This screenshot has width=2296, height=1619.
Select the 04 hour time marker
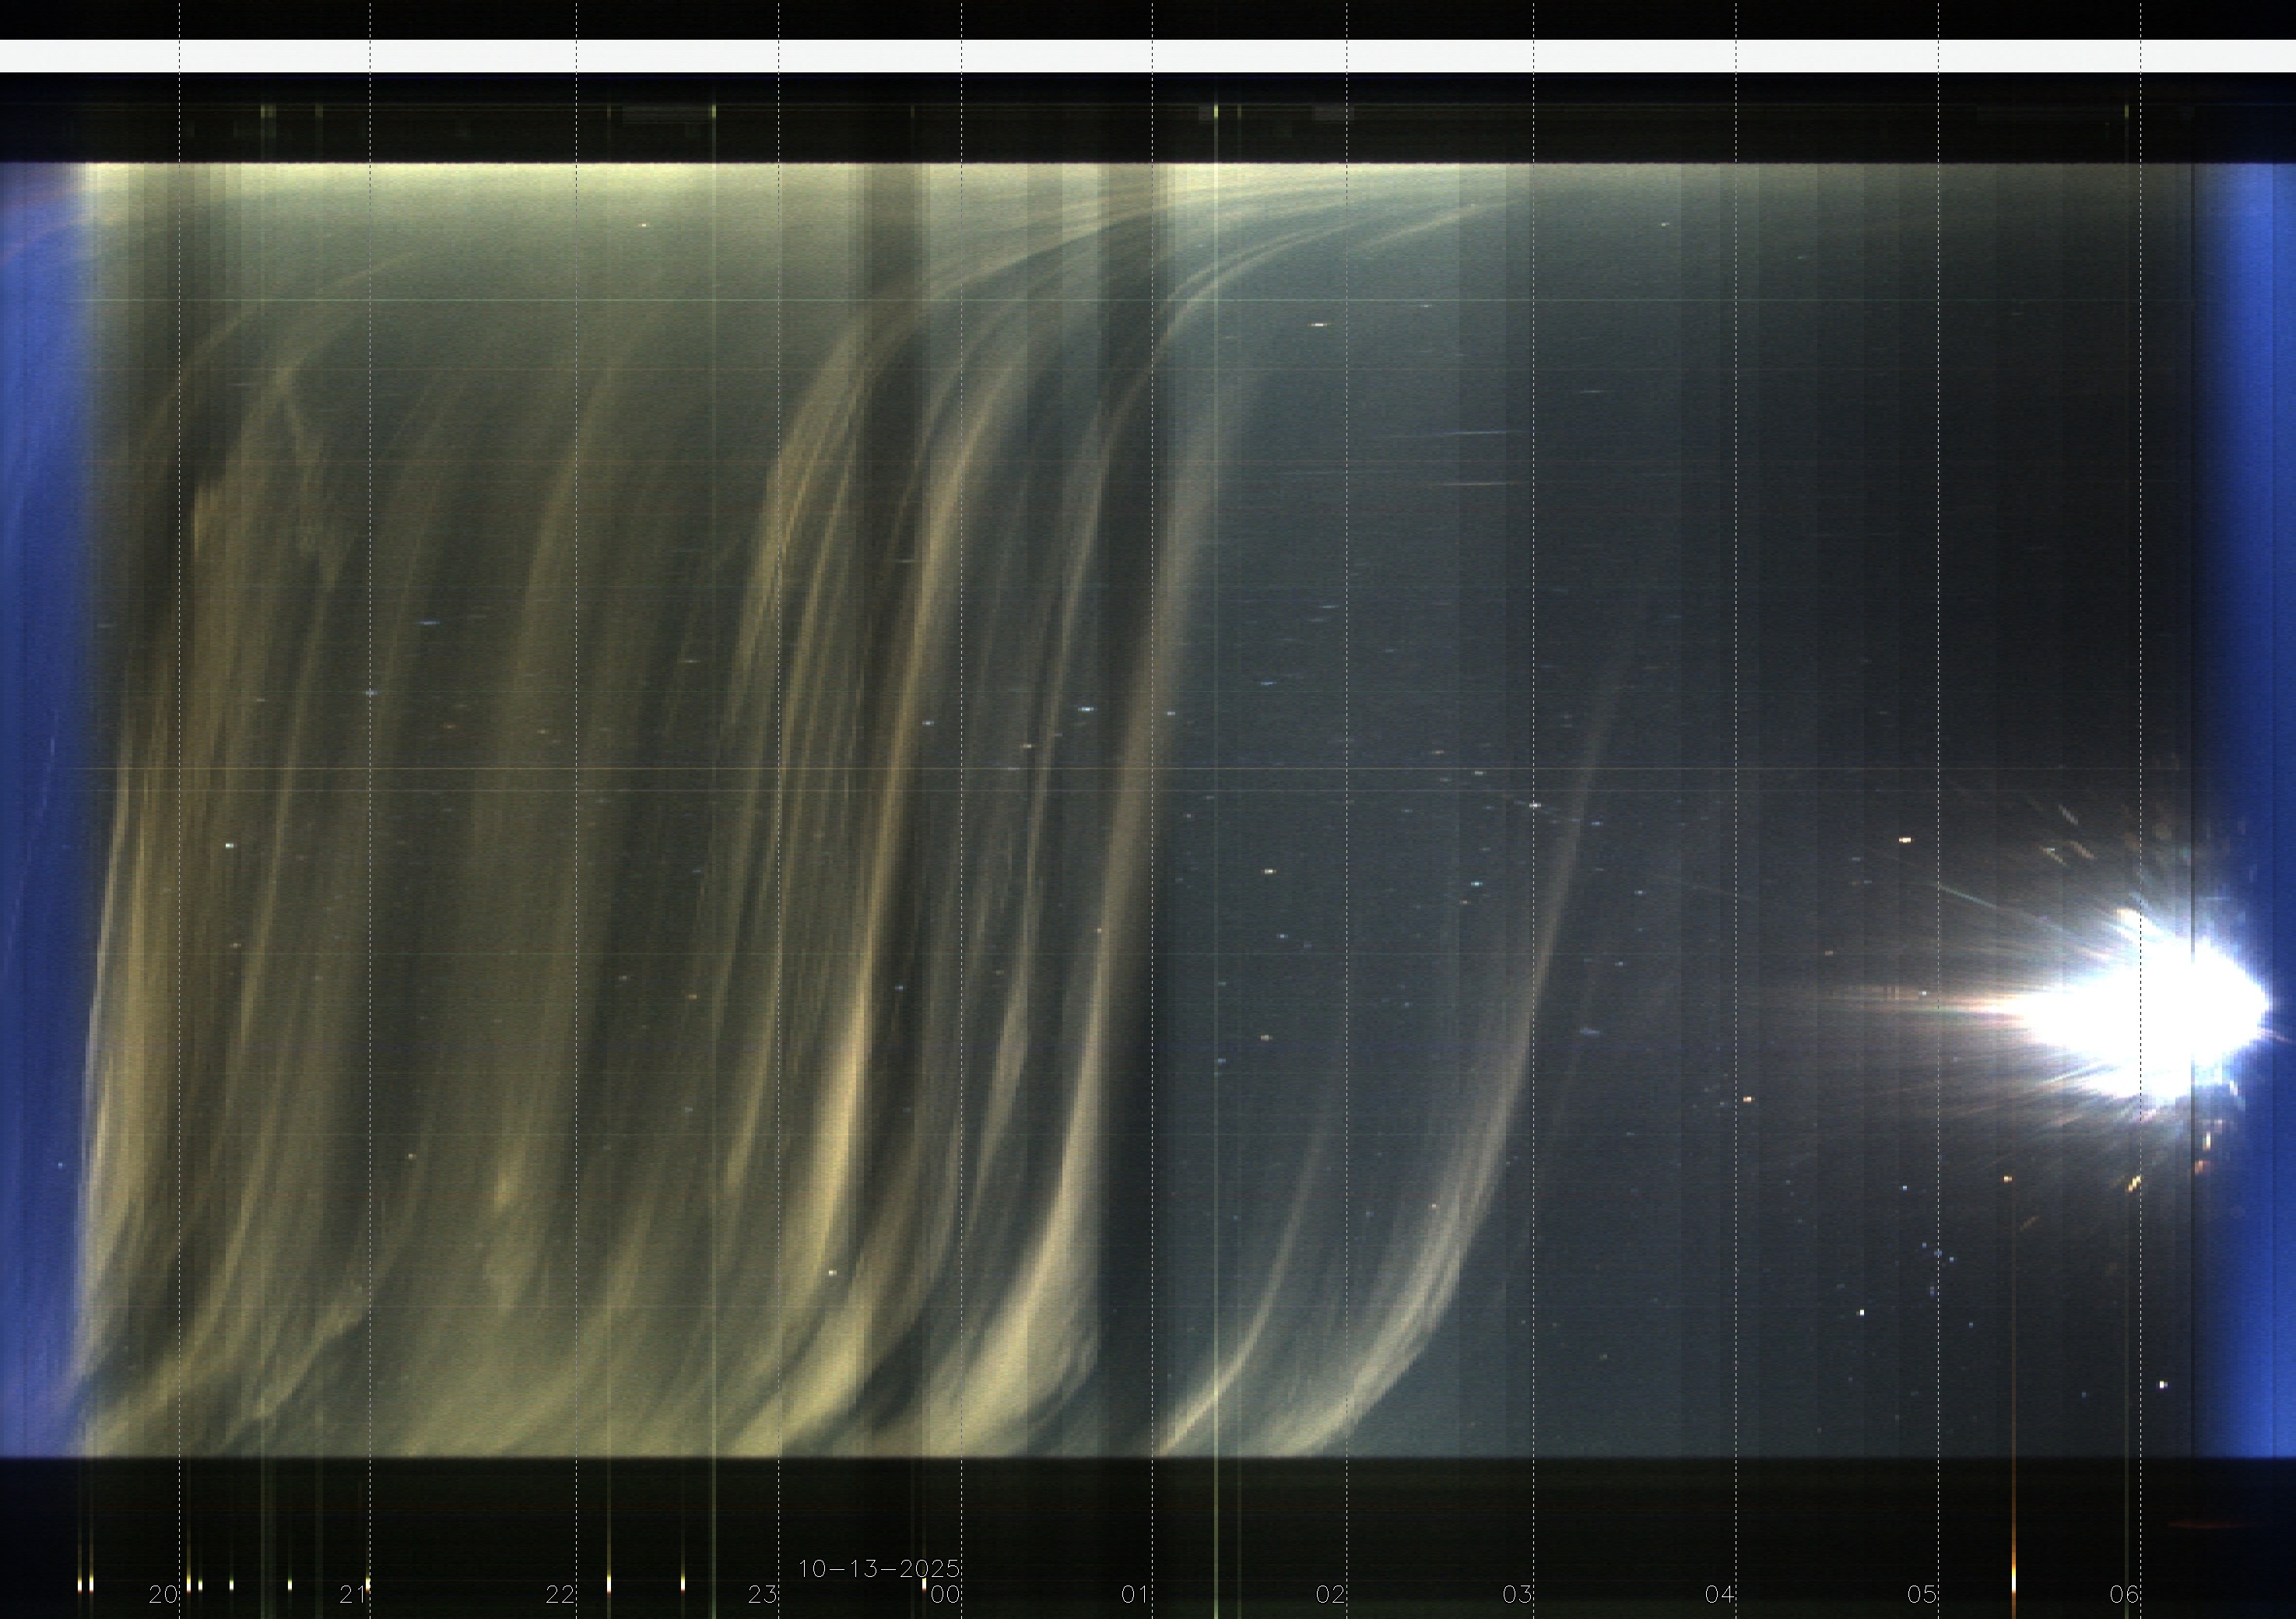point(1719,1594)
